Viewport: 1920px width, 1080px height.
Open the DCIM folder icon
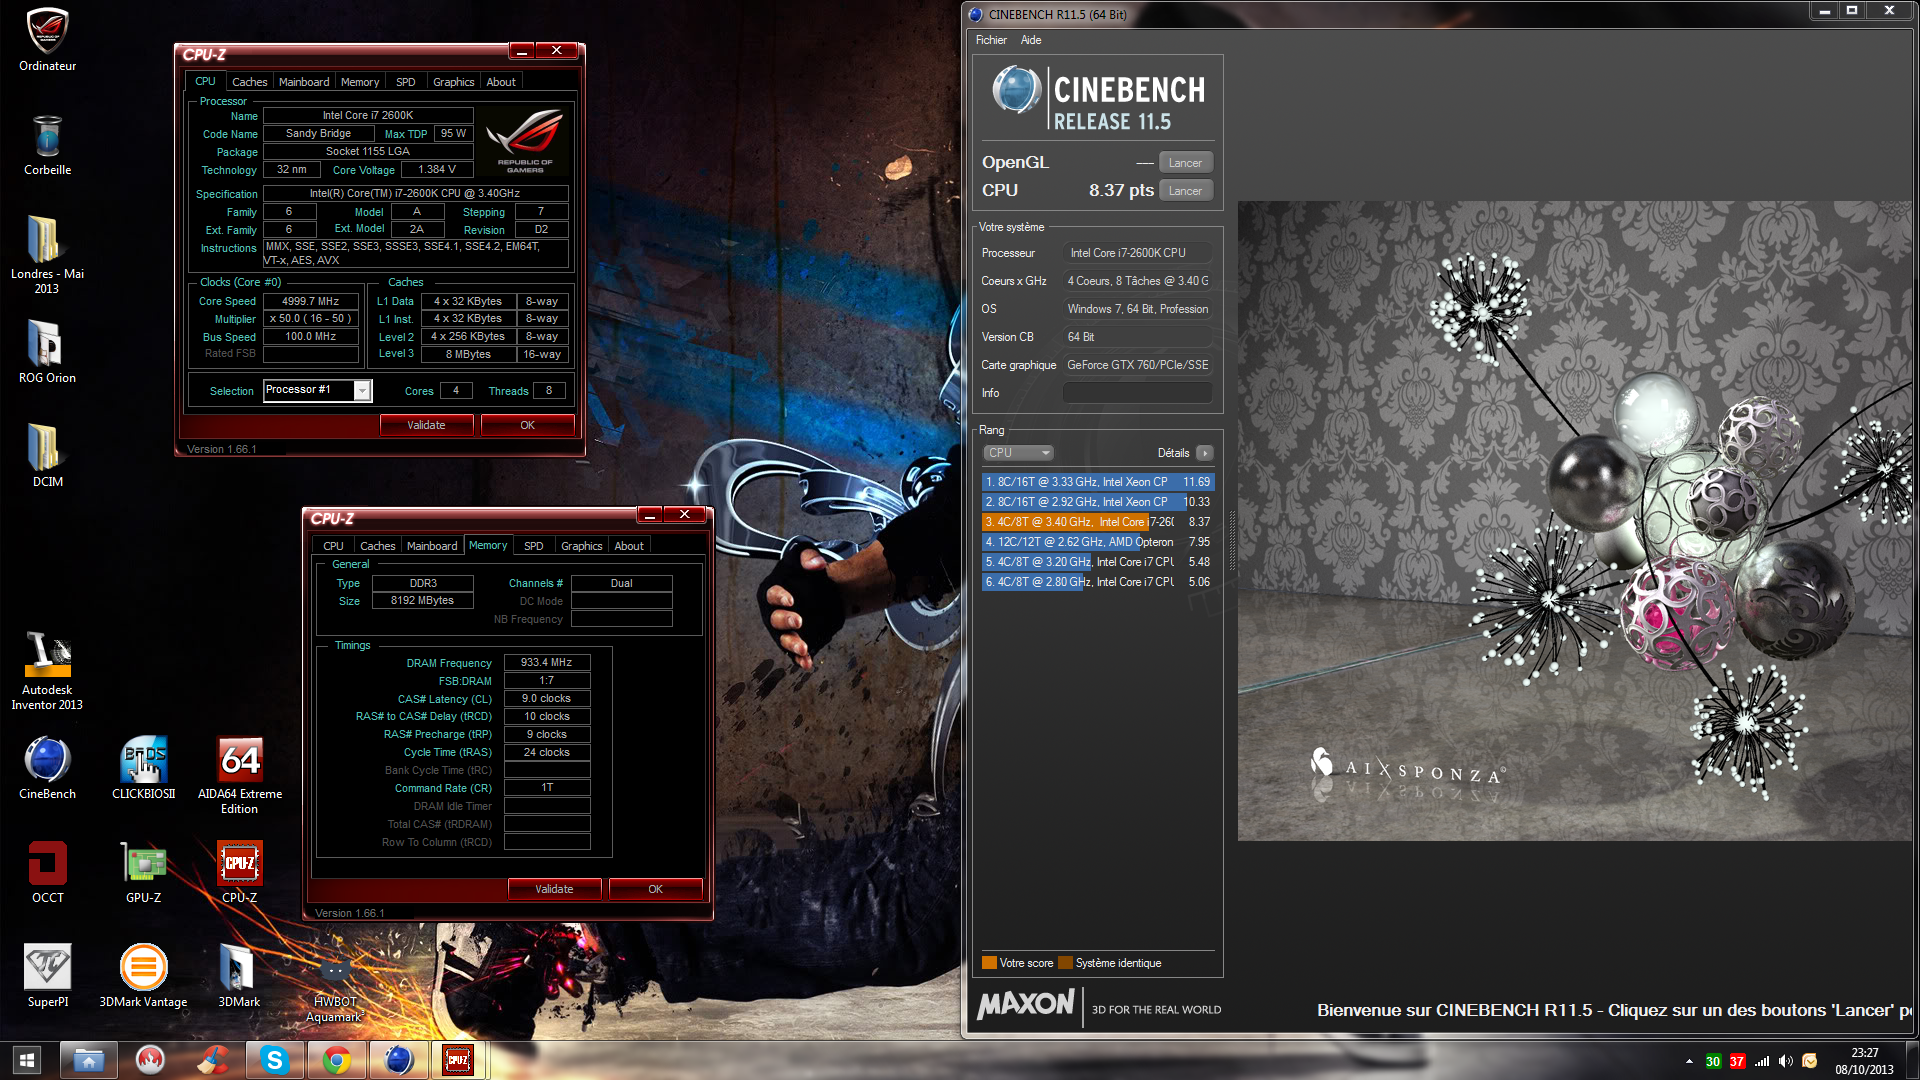click(x=47, y=456)
